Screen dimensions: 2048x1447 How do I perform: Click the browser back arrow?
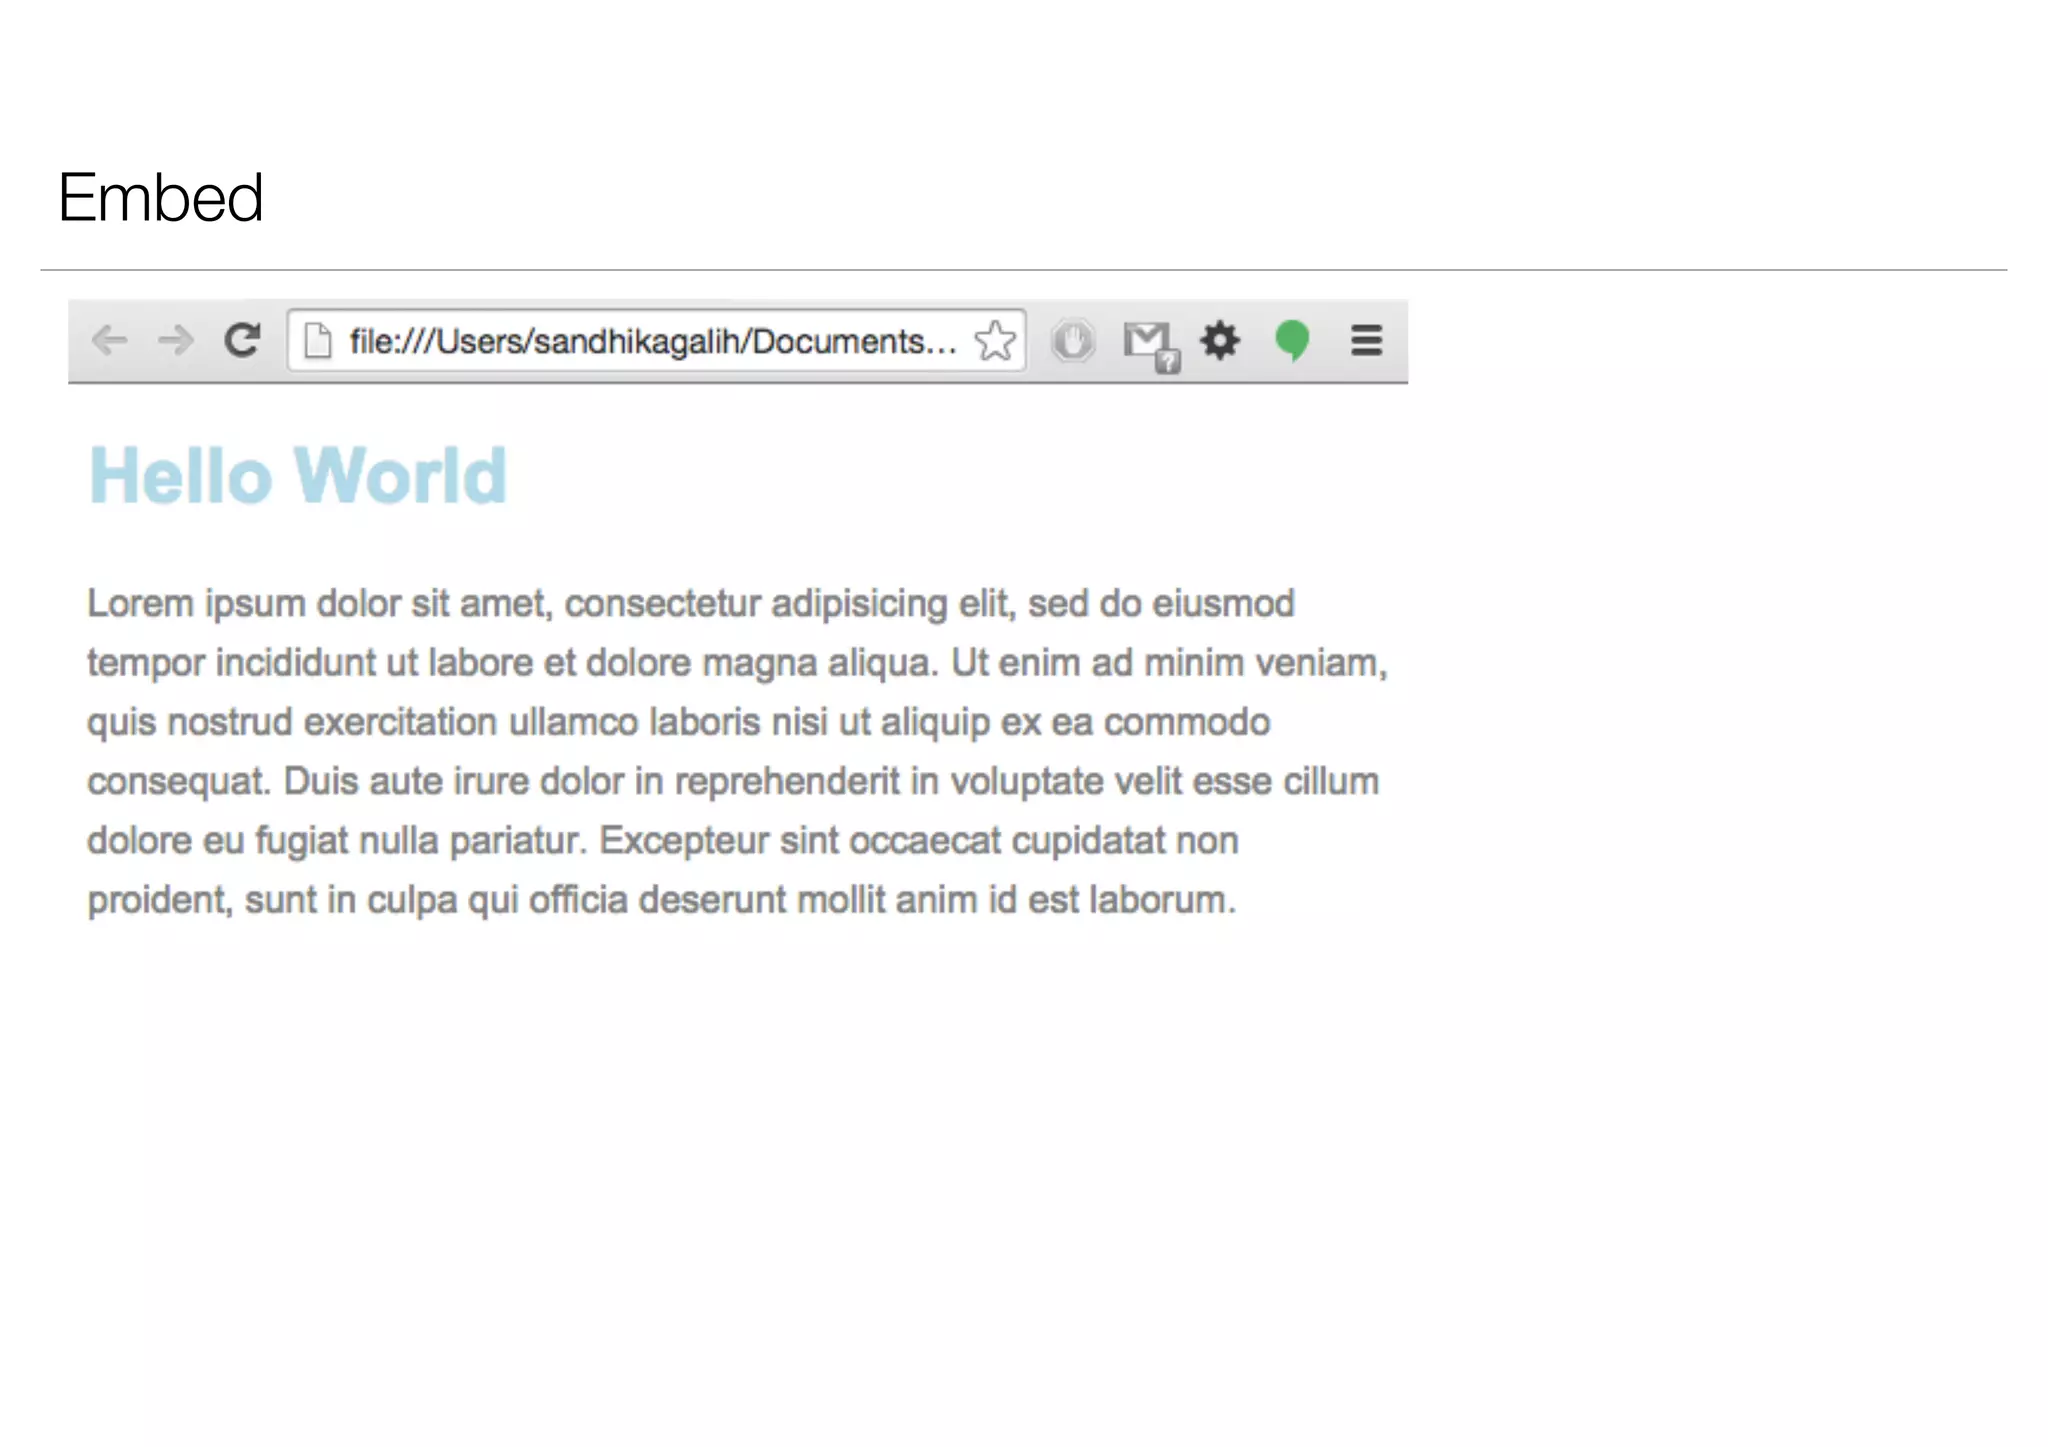[x=109, y=341]
